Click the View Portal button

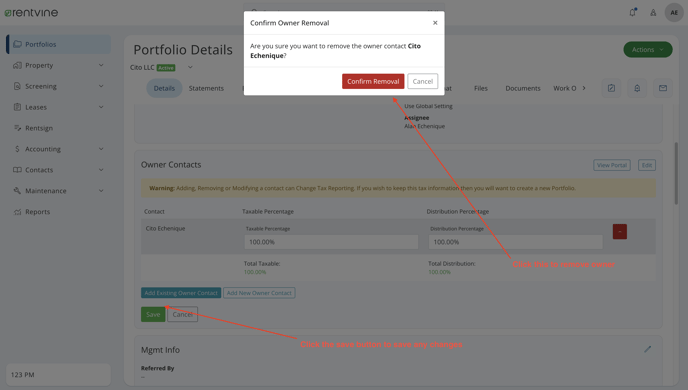[612, 165]
